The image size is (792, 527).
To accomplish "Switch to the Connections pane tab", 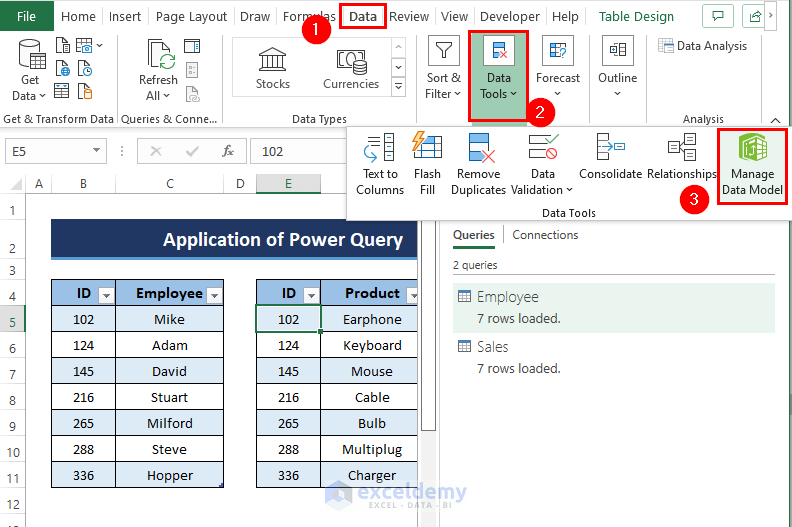I will [x=545, y=235].
